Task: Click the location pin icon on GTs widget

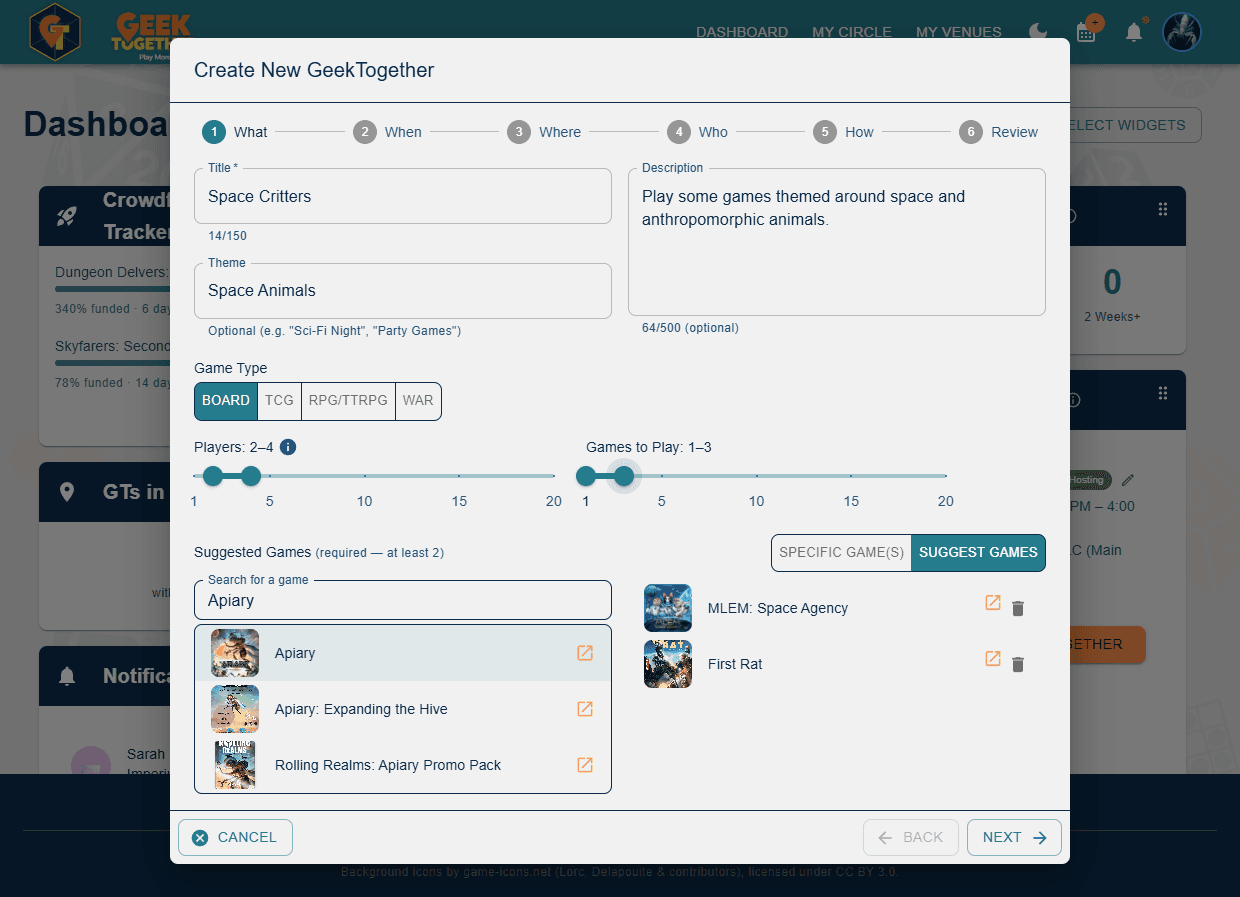Action: (x=67, y=492)
